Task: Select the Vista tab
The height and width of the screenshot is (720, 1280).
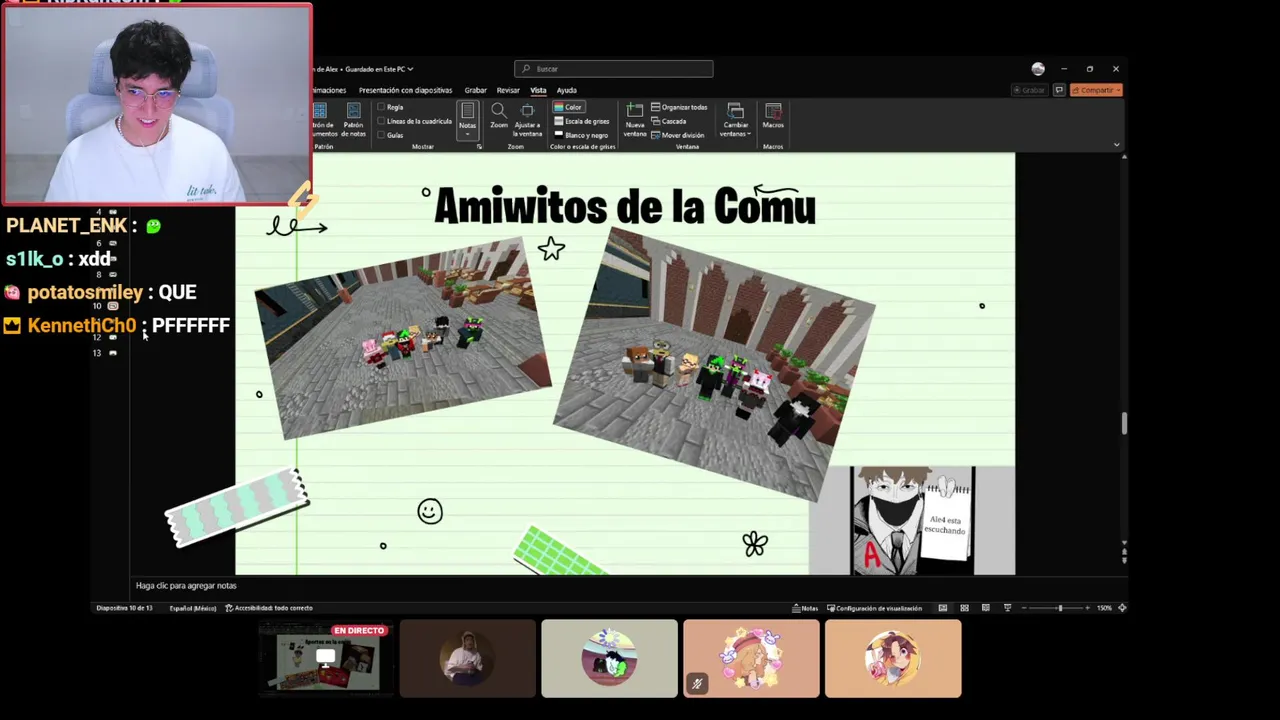Action: tap(538, 90)
